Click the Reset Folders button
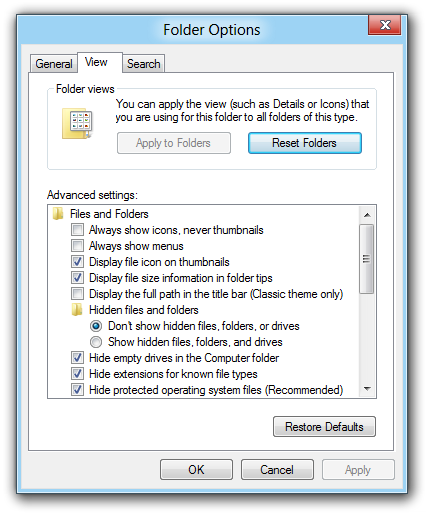The height and width of the screenshot is (514, 428). [305, 143]
